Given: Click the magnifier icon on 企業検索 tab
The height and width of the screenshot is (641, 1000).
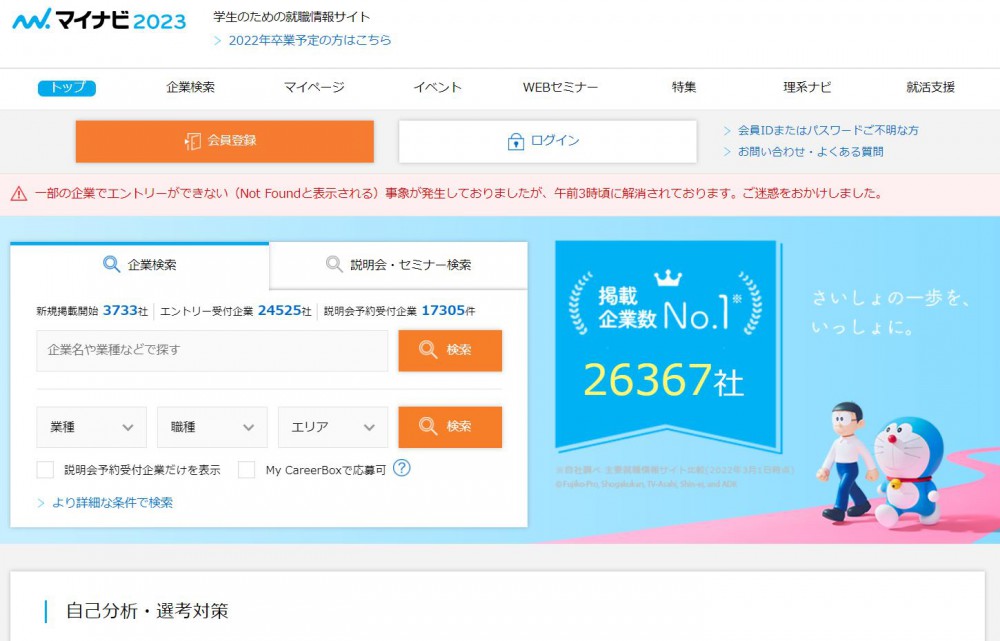Looking at the screenshot, I should [x=112, y=264].
